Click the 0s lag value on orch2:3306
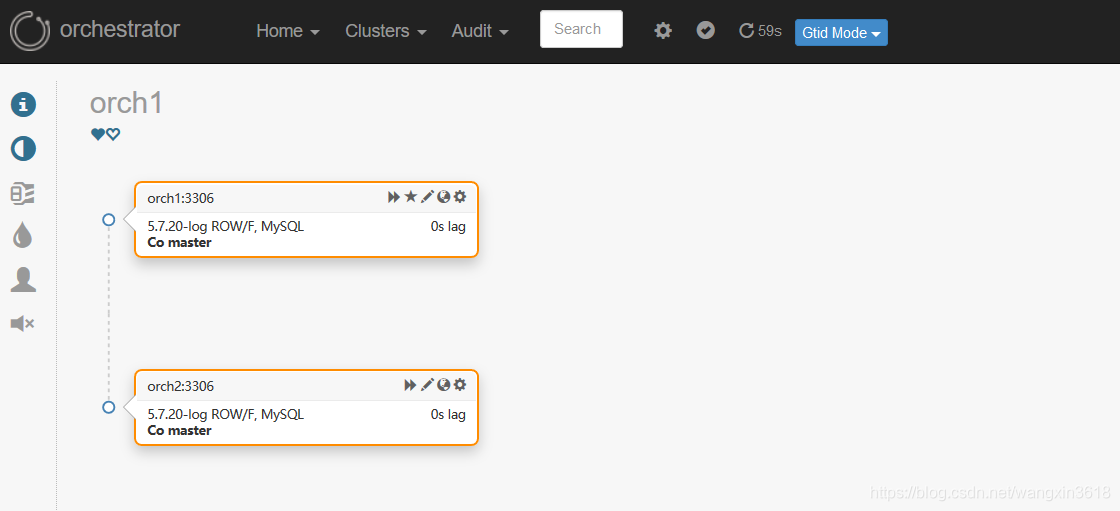This screenshot has height=511, width=1120. click(448, 415)
